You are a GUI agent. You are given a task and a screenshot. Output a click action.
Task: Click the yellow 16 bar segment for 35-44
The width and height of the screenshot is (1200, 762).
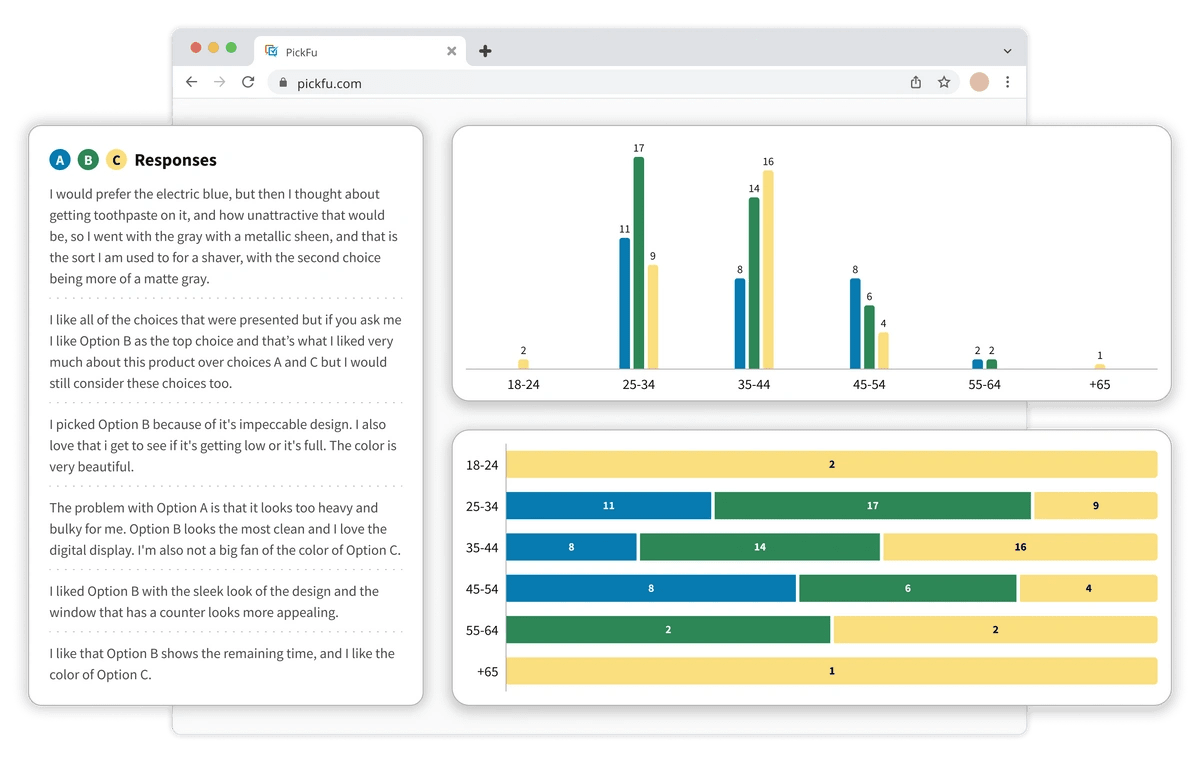tap(1019, 547)
